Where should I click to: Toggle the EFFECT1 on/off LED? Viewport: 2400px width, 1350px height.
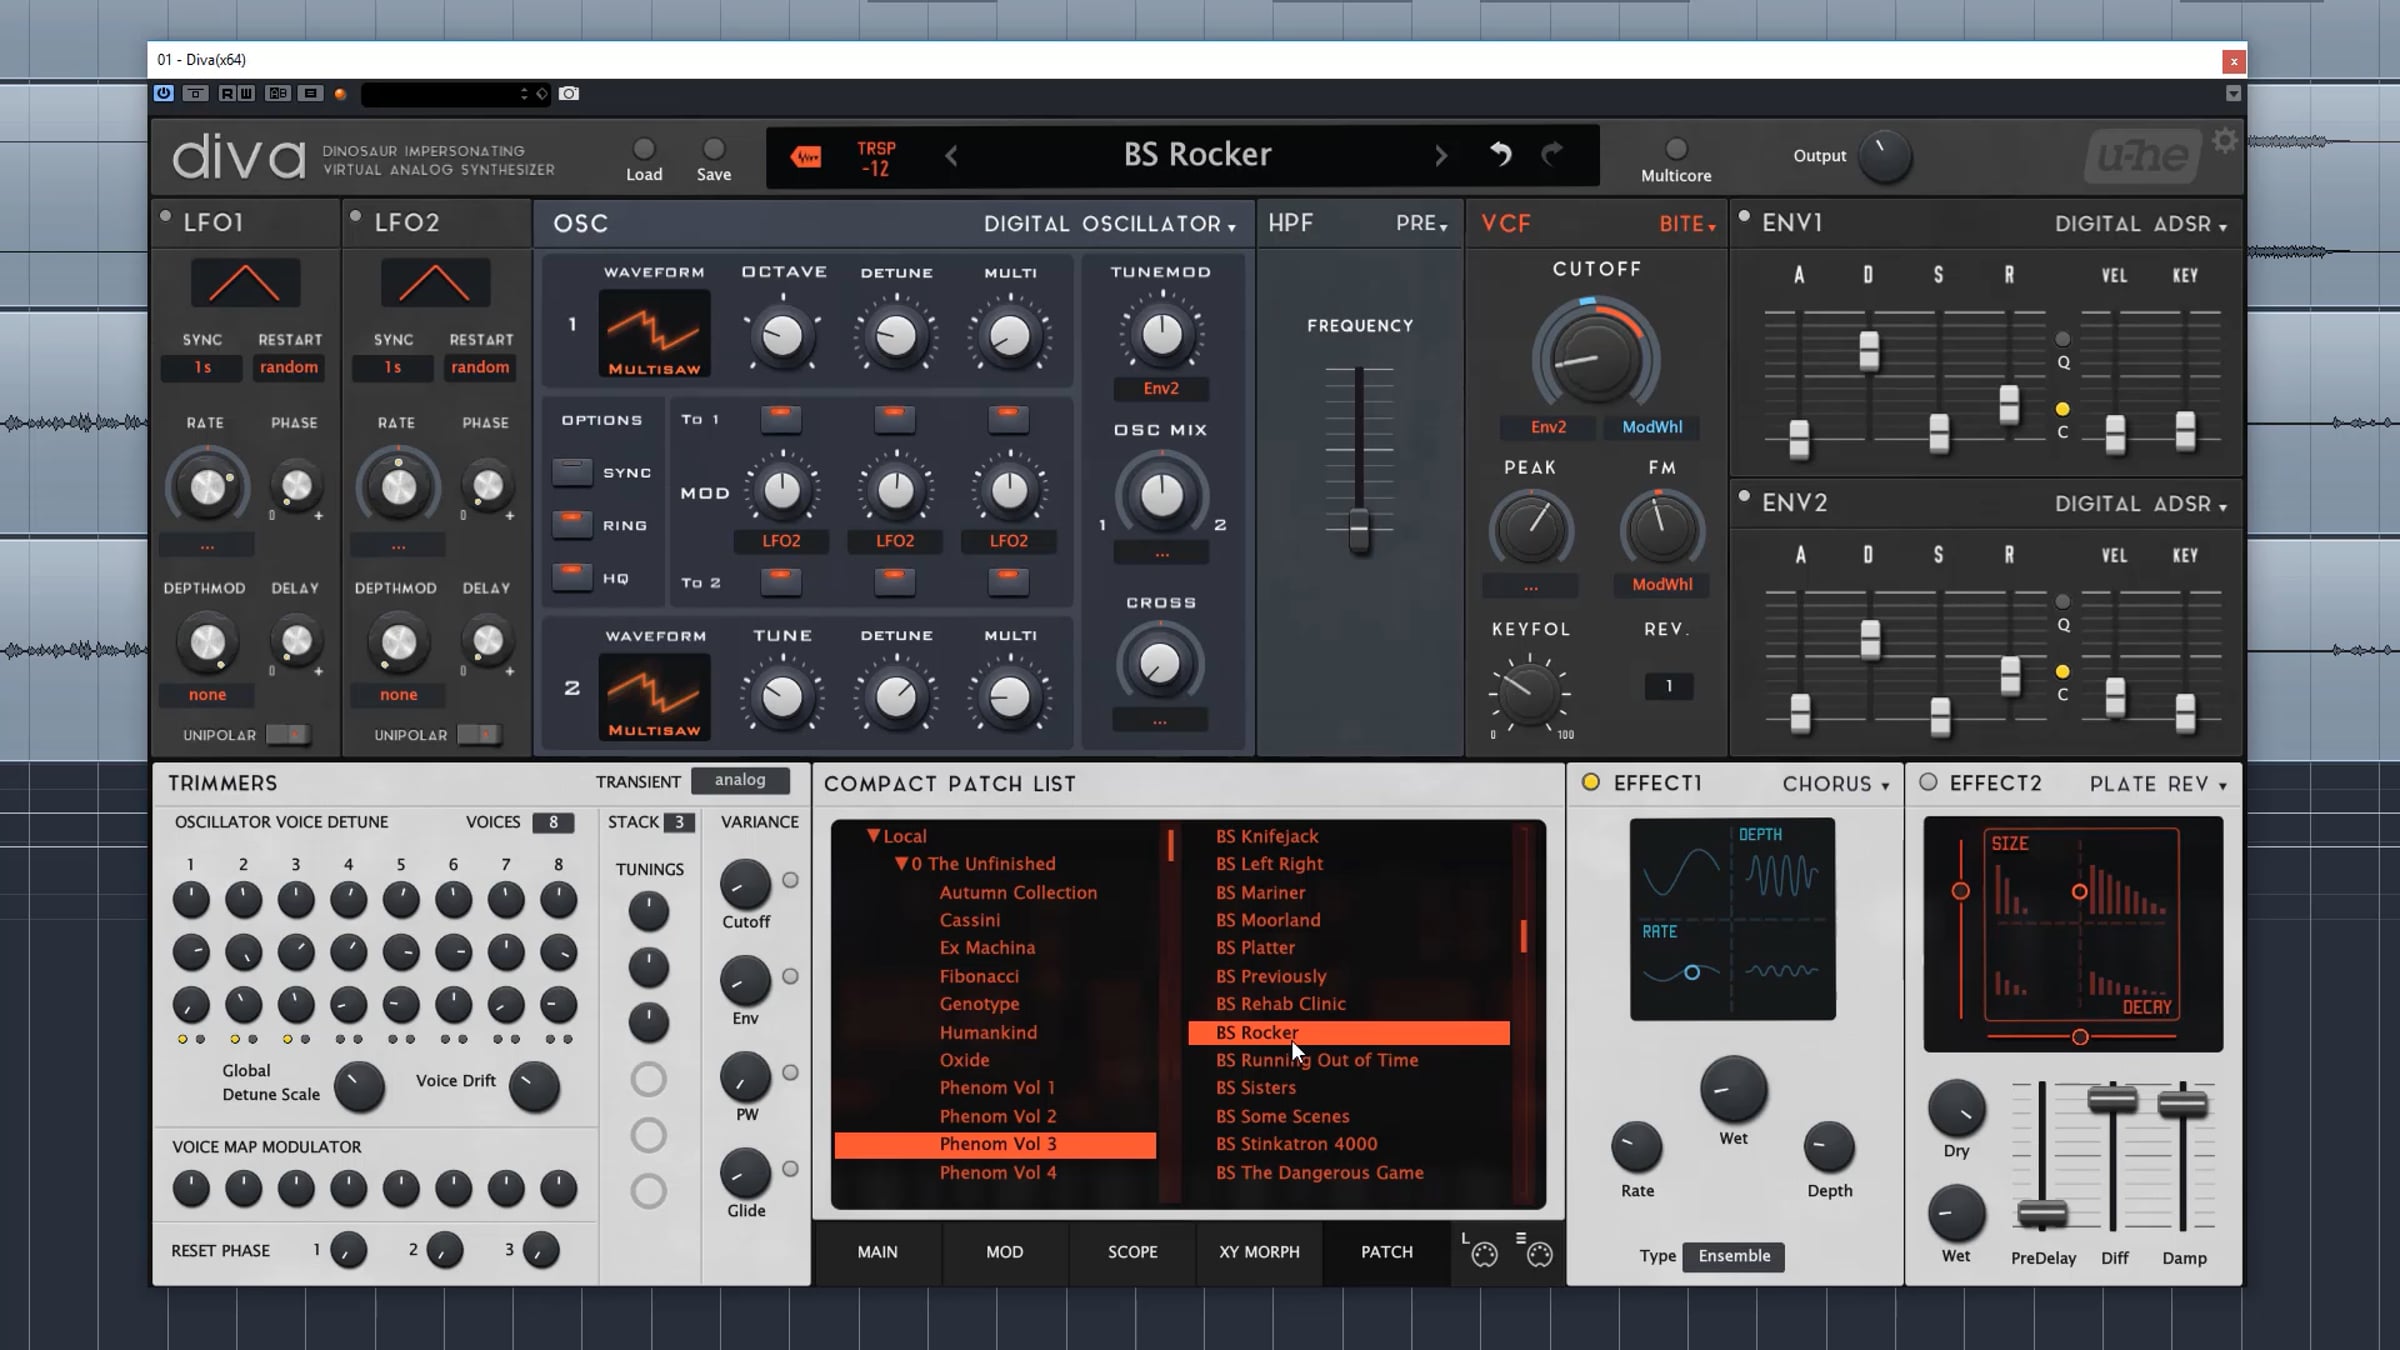1591,782
